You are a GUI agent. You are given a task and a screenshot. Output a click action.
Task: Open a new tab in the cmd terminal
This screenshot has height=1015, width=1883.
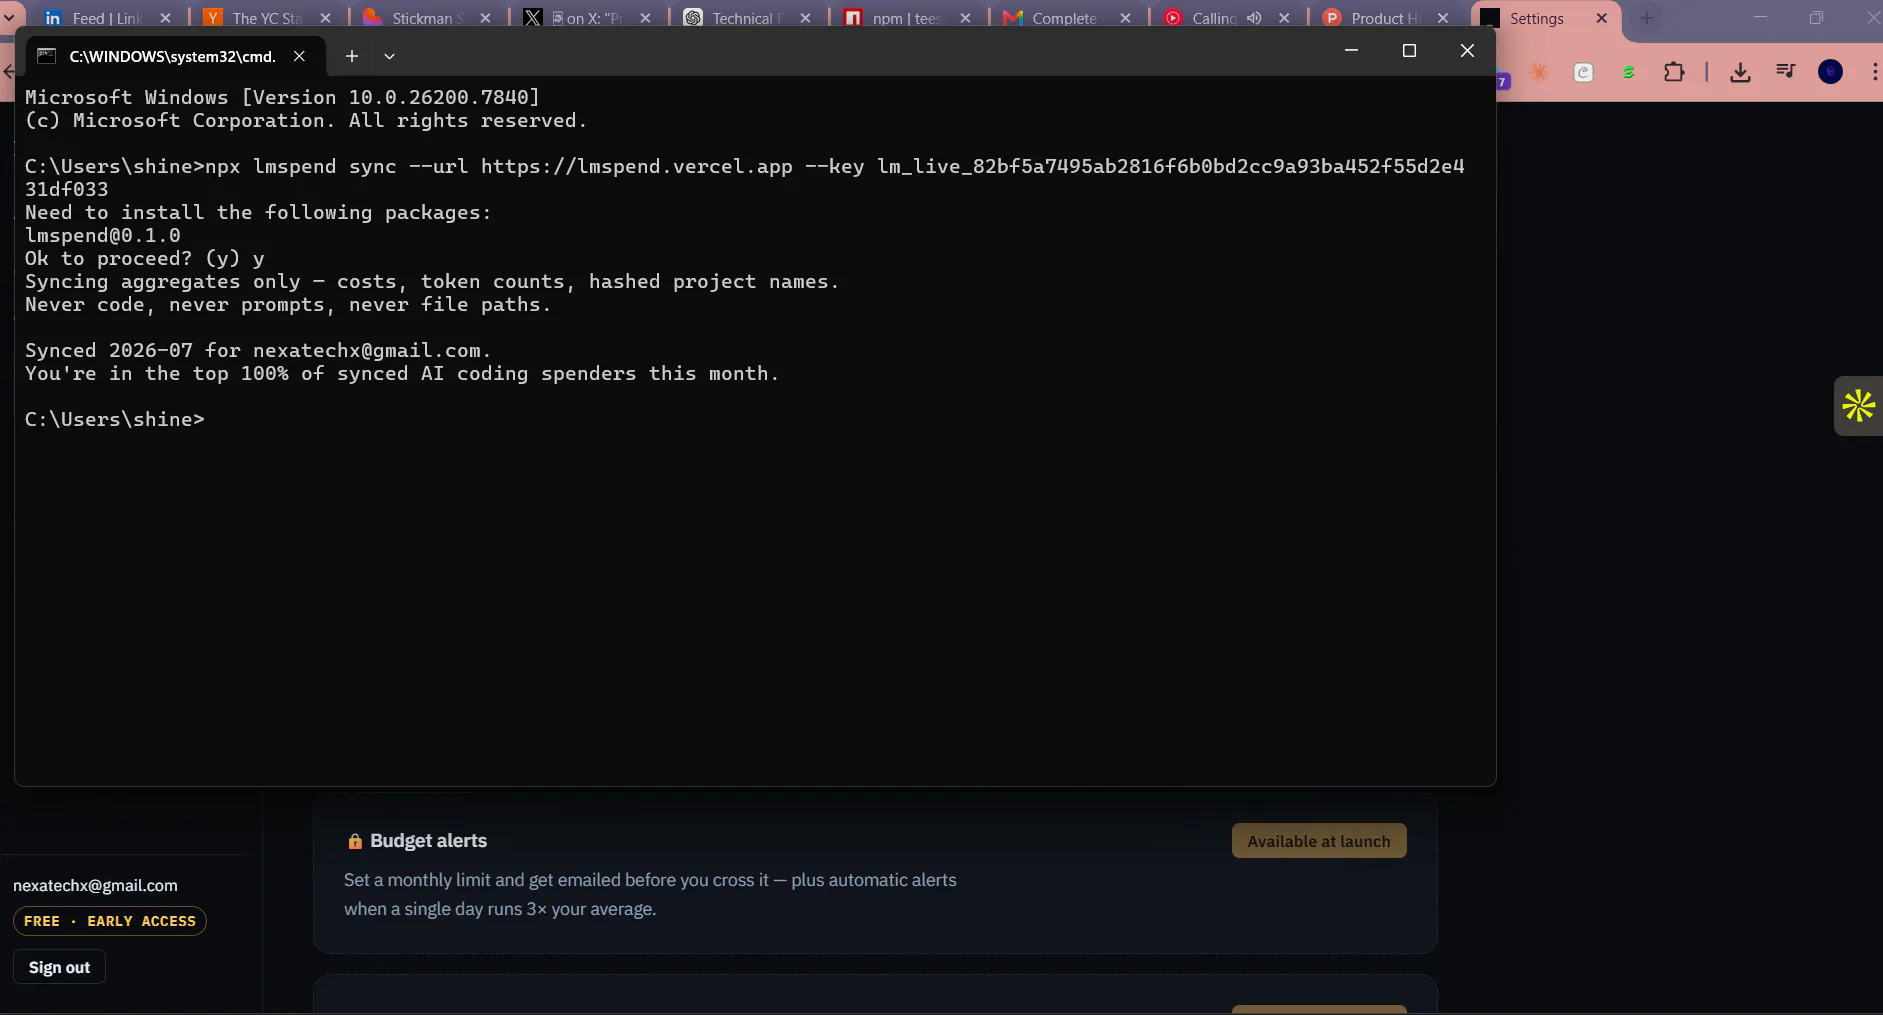[x=352, y=56]
